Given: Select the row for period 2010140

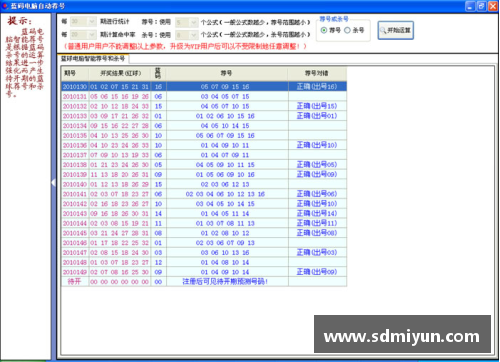Looking at the screenshot, I should click(204, 184).
